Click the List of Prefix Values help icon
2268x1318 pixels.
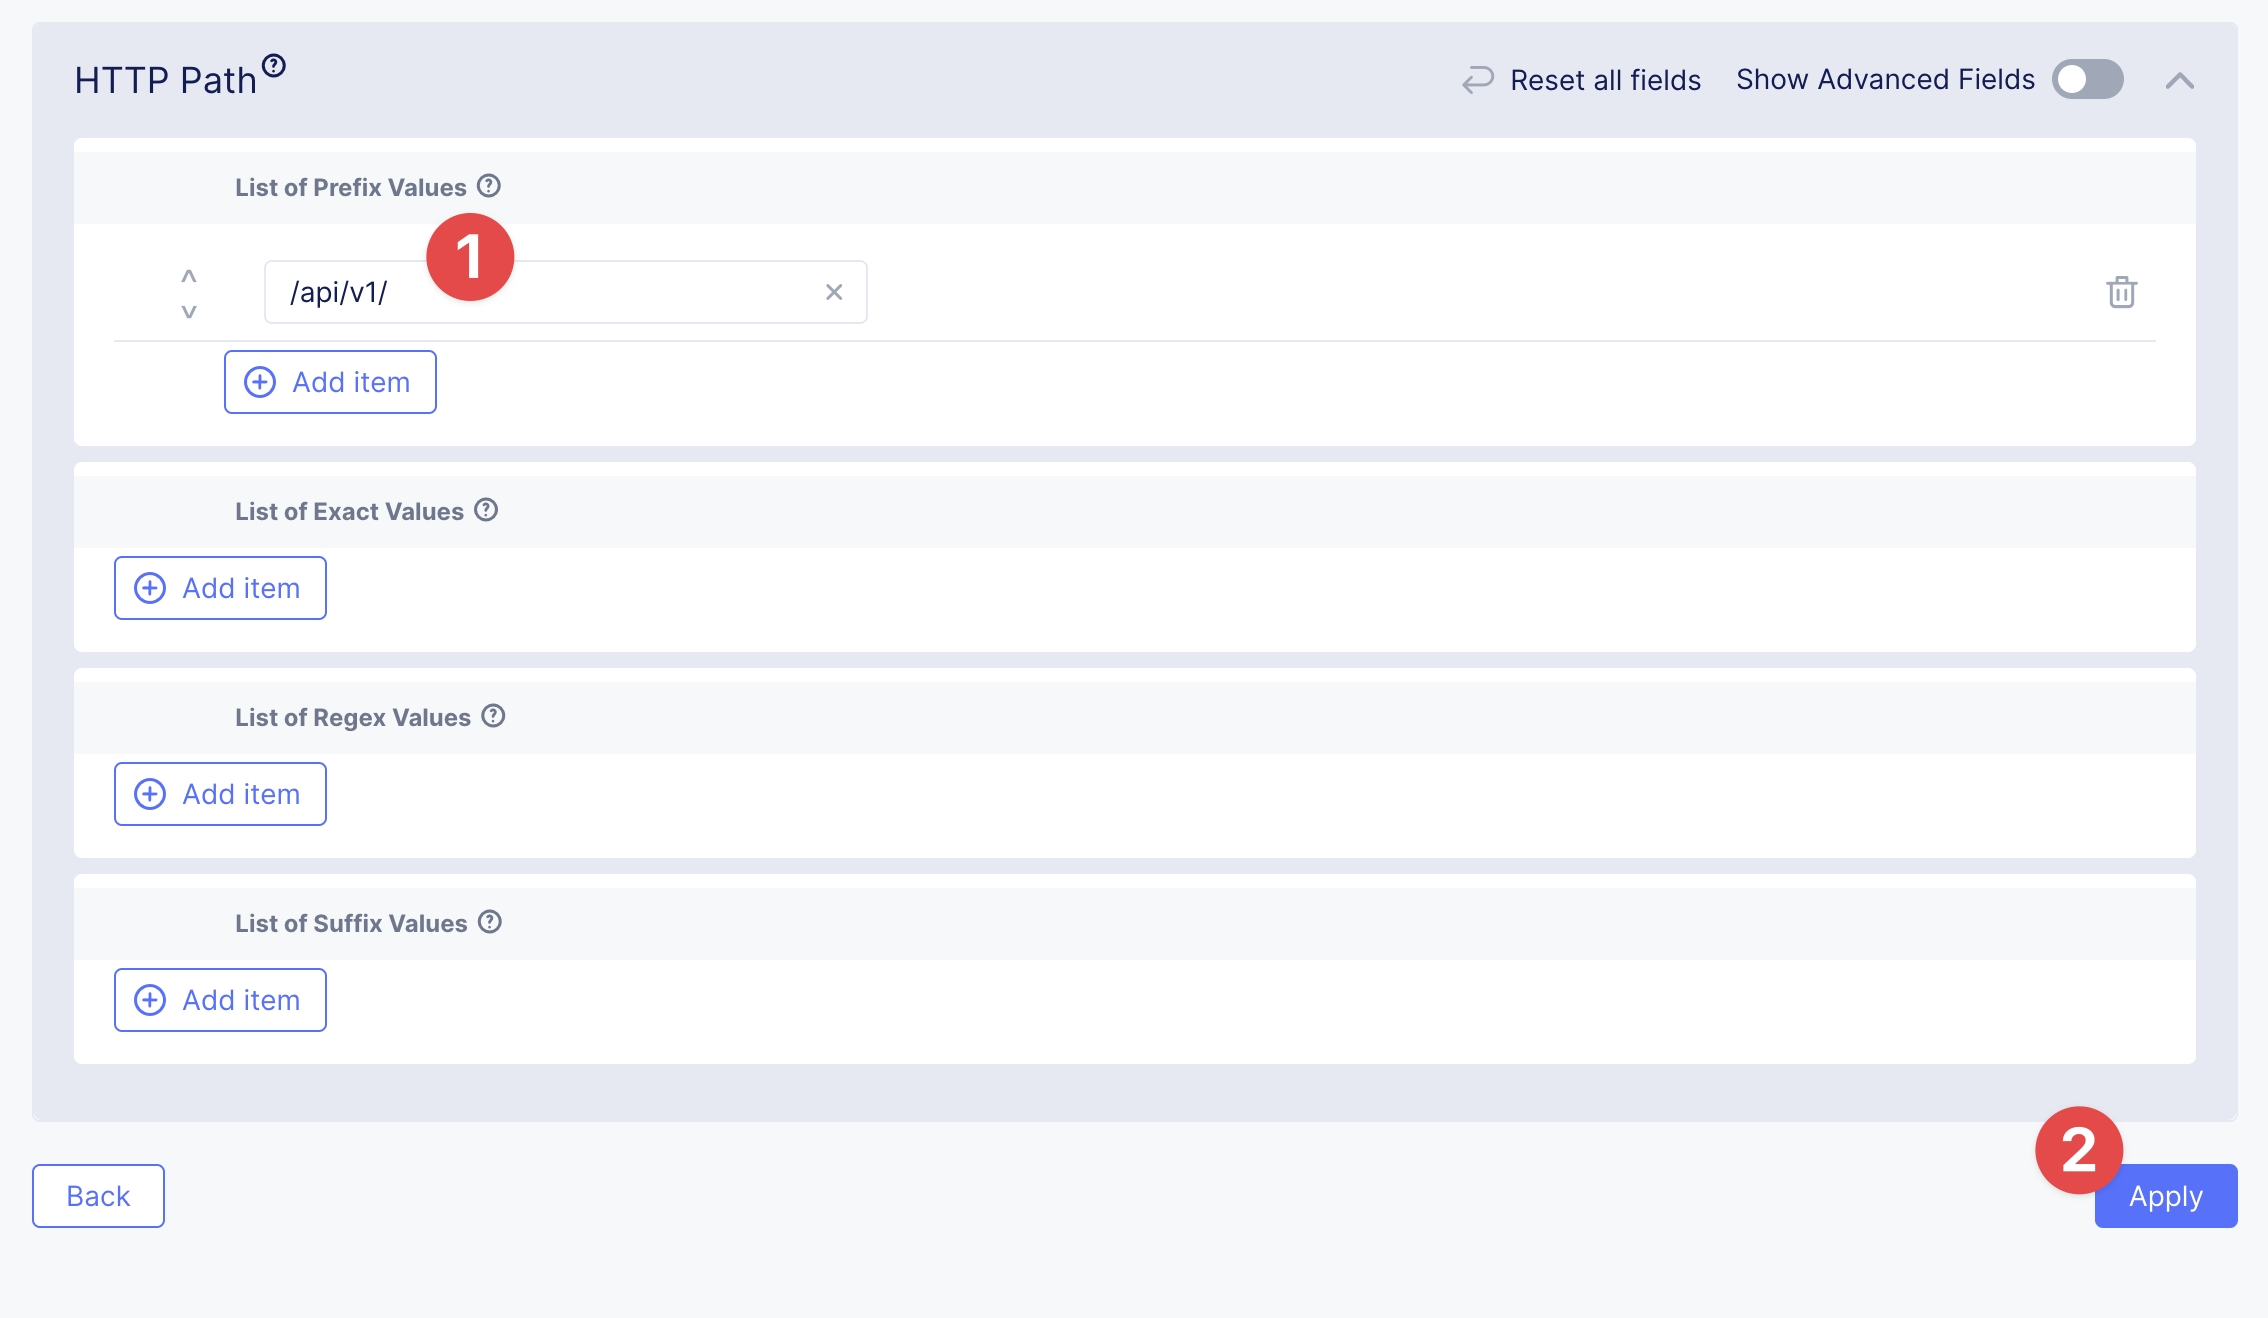coord(489,186)
